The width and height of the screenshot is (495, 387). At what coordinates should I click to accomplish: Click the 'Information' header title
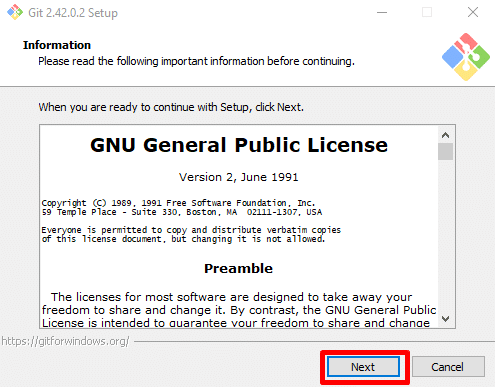[57, 45]
